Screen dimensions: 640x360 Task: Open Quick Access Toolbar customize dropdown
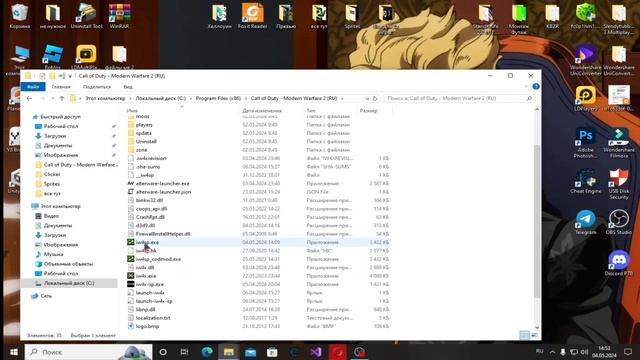point(70,76)
